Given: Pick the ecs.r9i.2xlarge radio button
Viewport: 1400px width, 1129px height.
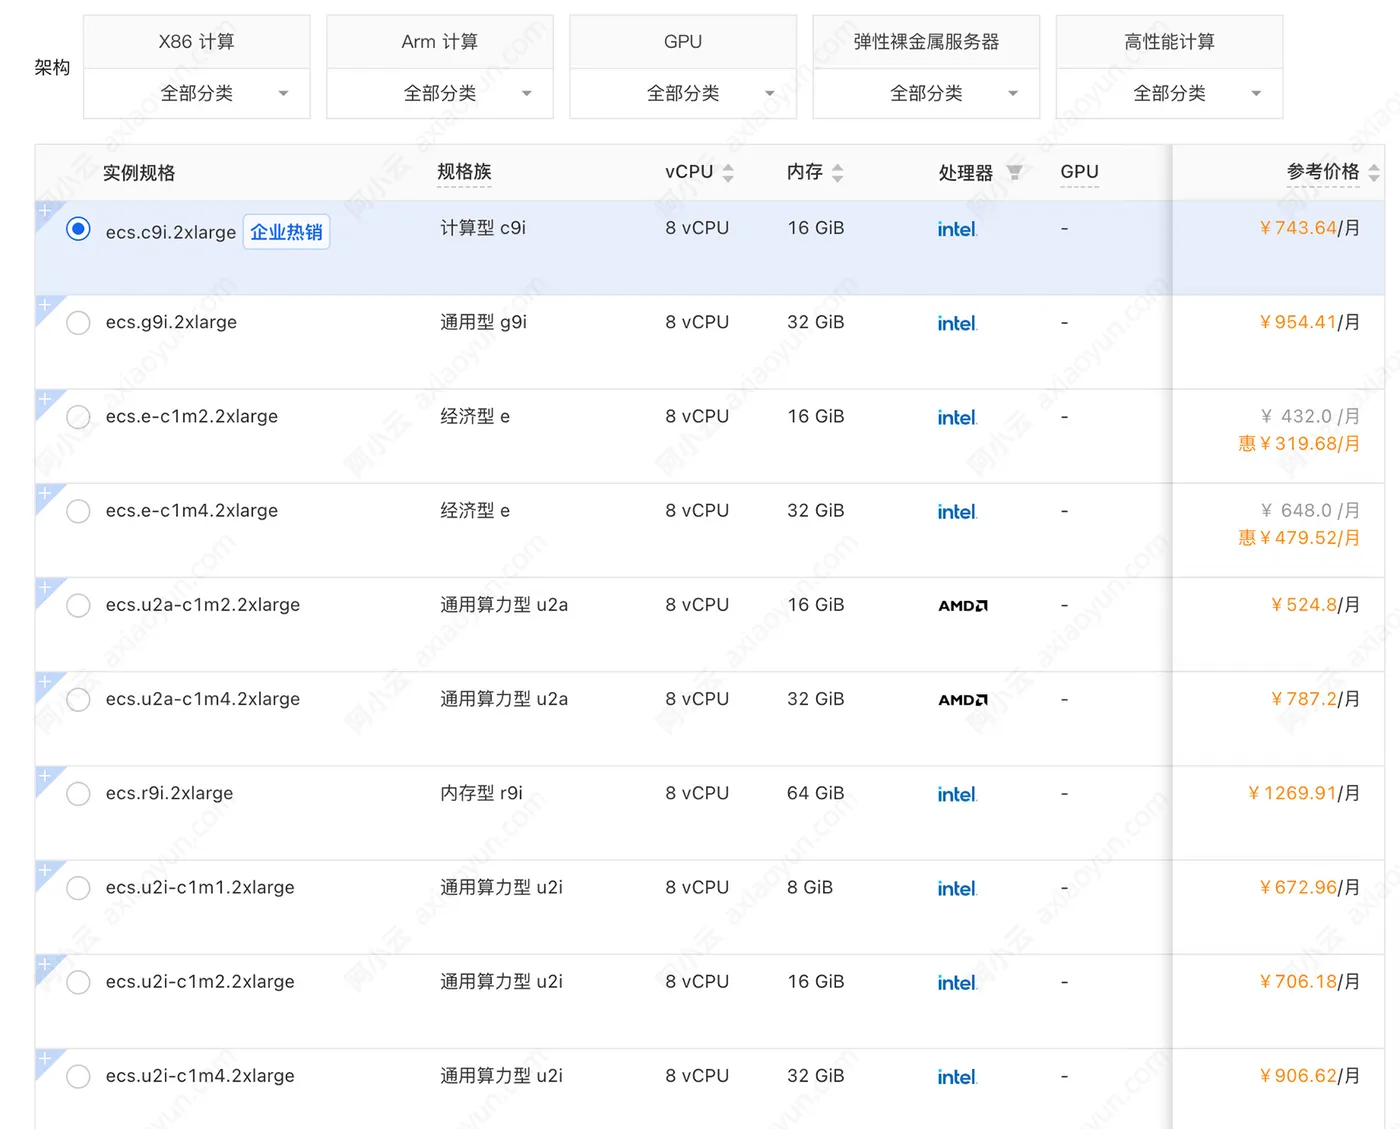Looking at the screenshot, I should click(x=78, y=794).
